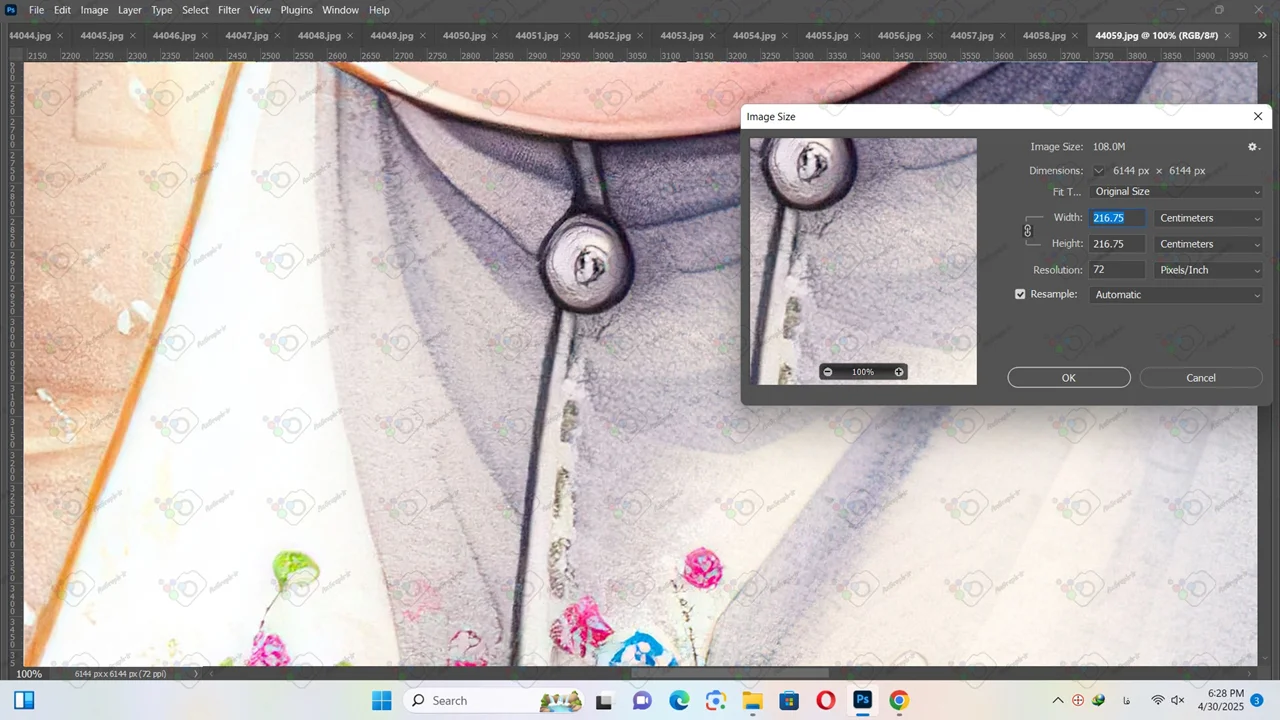This screenshot has height=720, width=1280.
Task: Open the Width units Centimeters dropdown
Action: coord(1208,218)
